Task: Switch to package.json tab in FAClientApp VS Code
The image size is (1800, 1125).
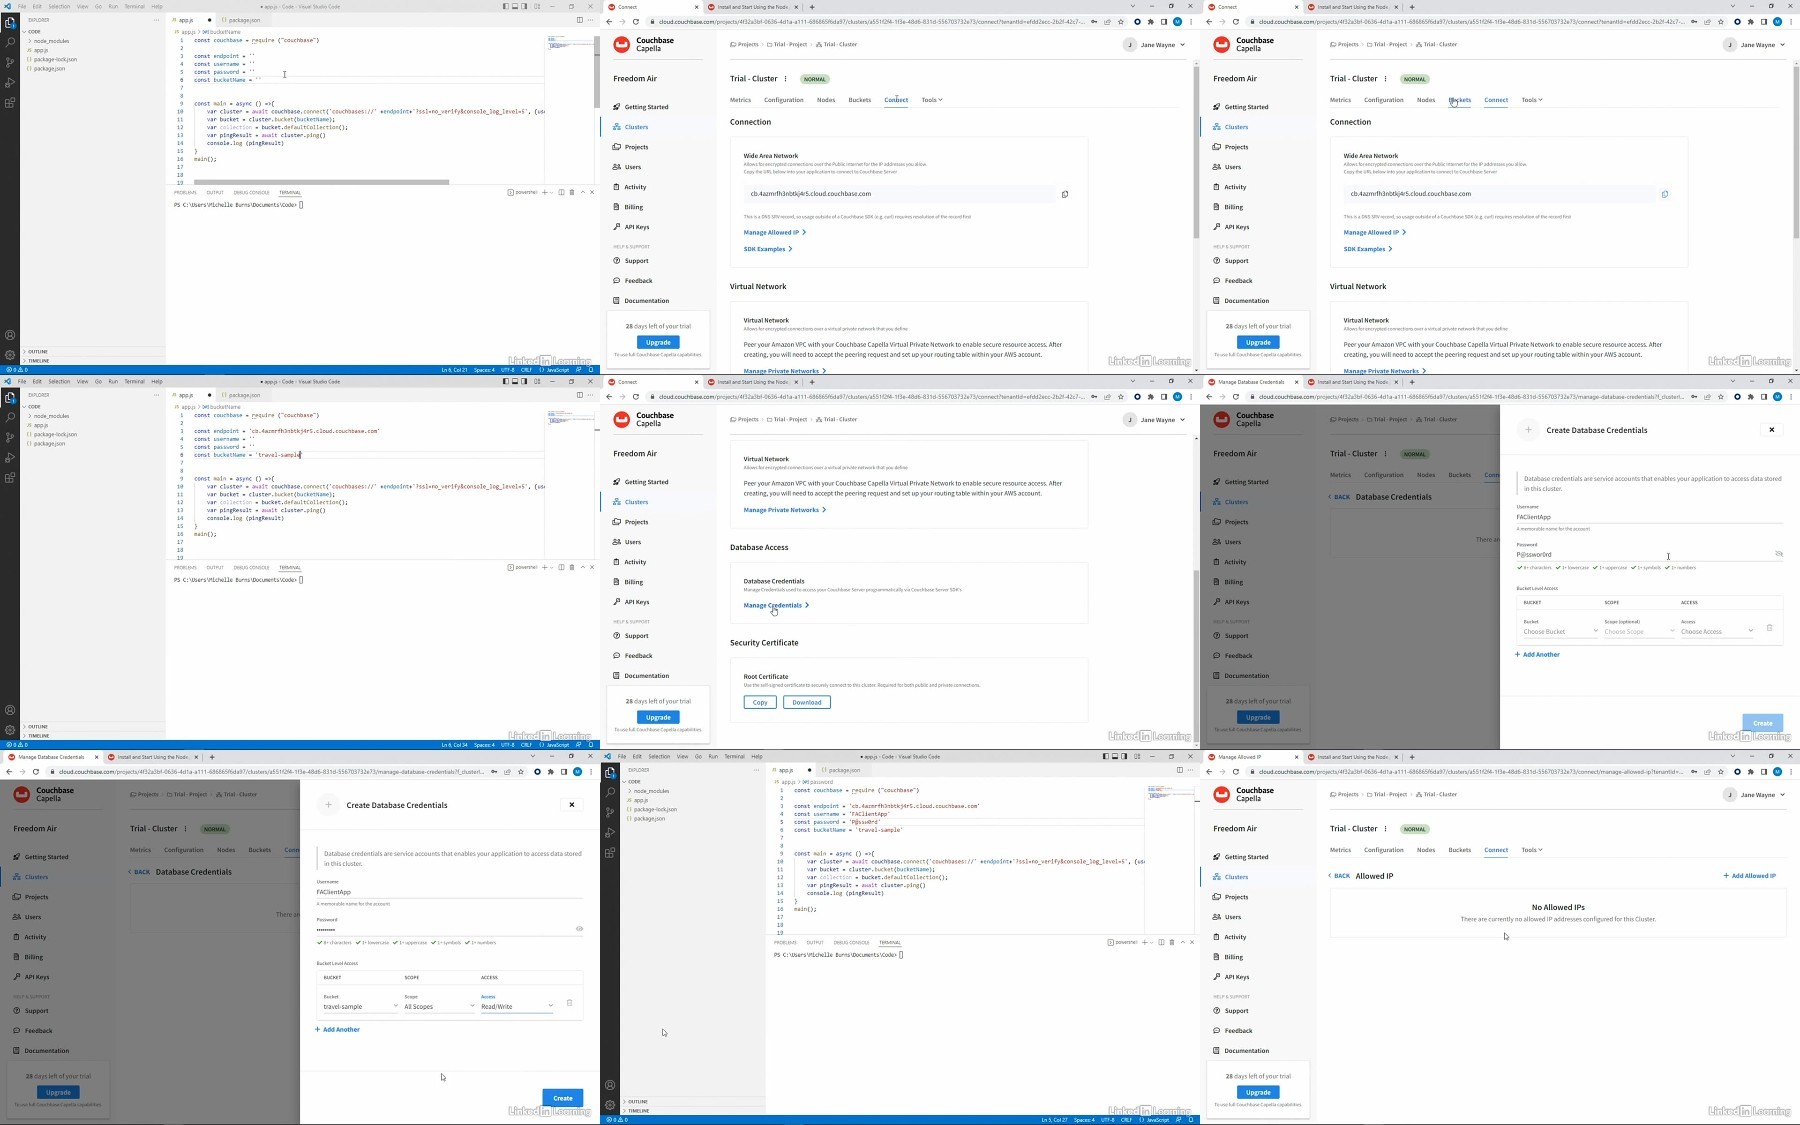Action: [843, 770]
